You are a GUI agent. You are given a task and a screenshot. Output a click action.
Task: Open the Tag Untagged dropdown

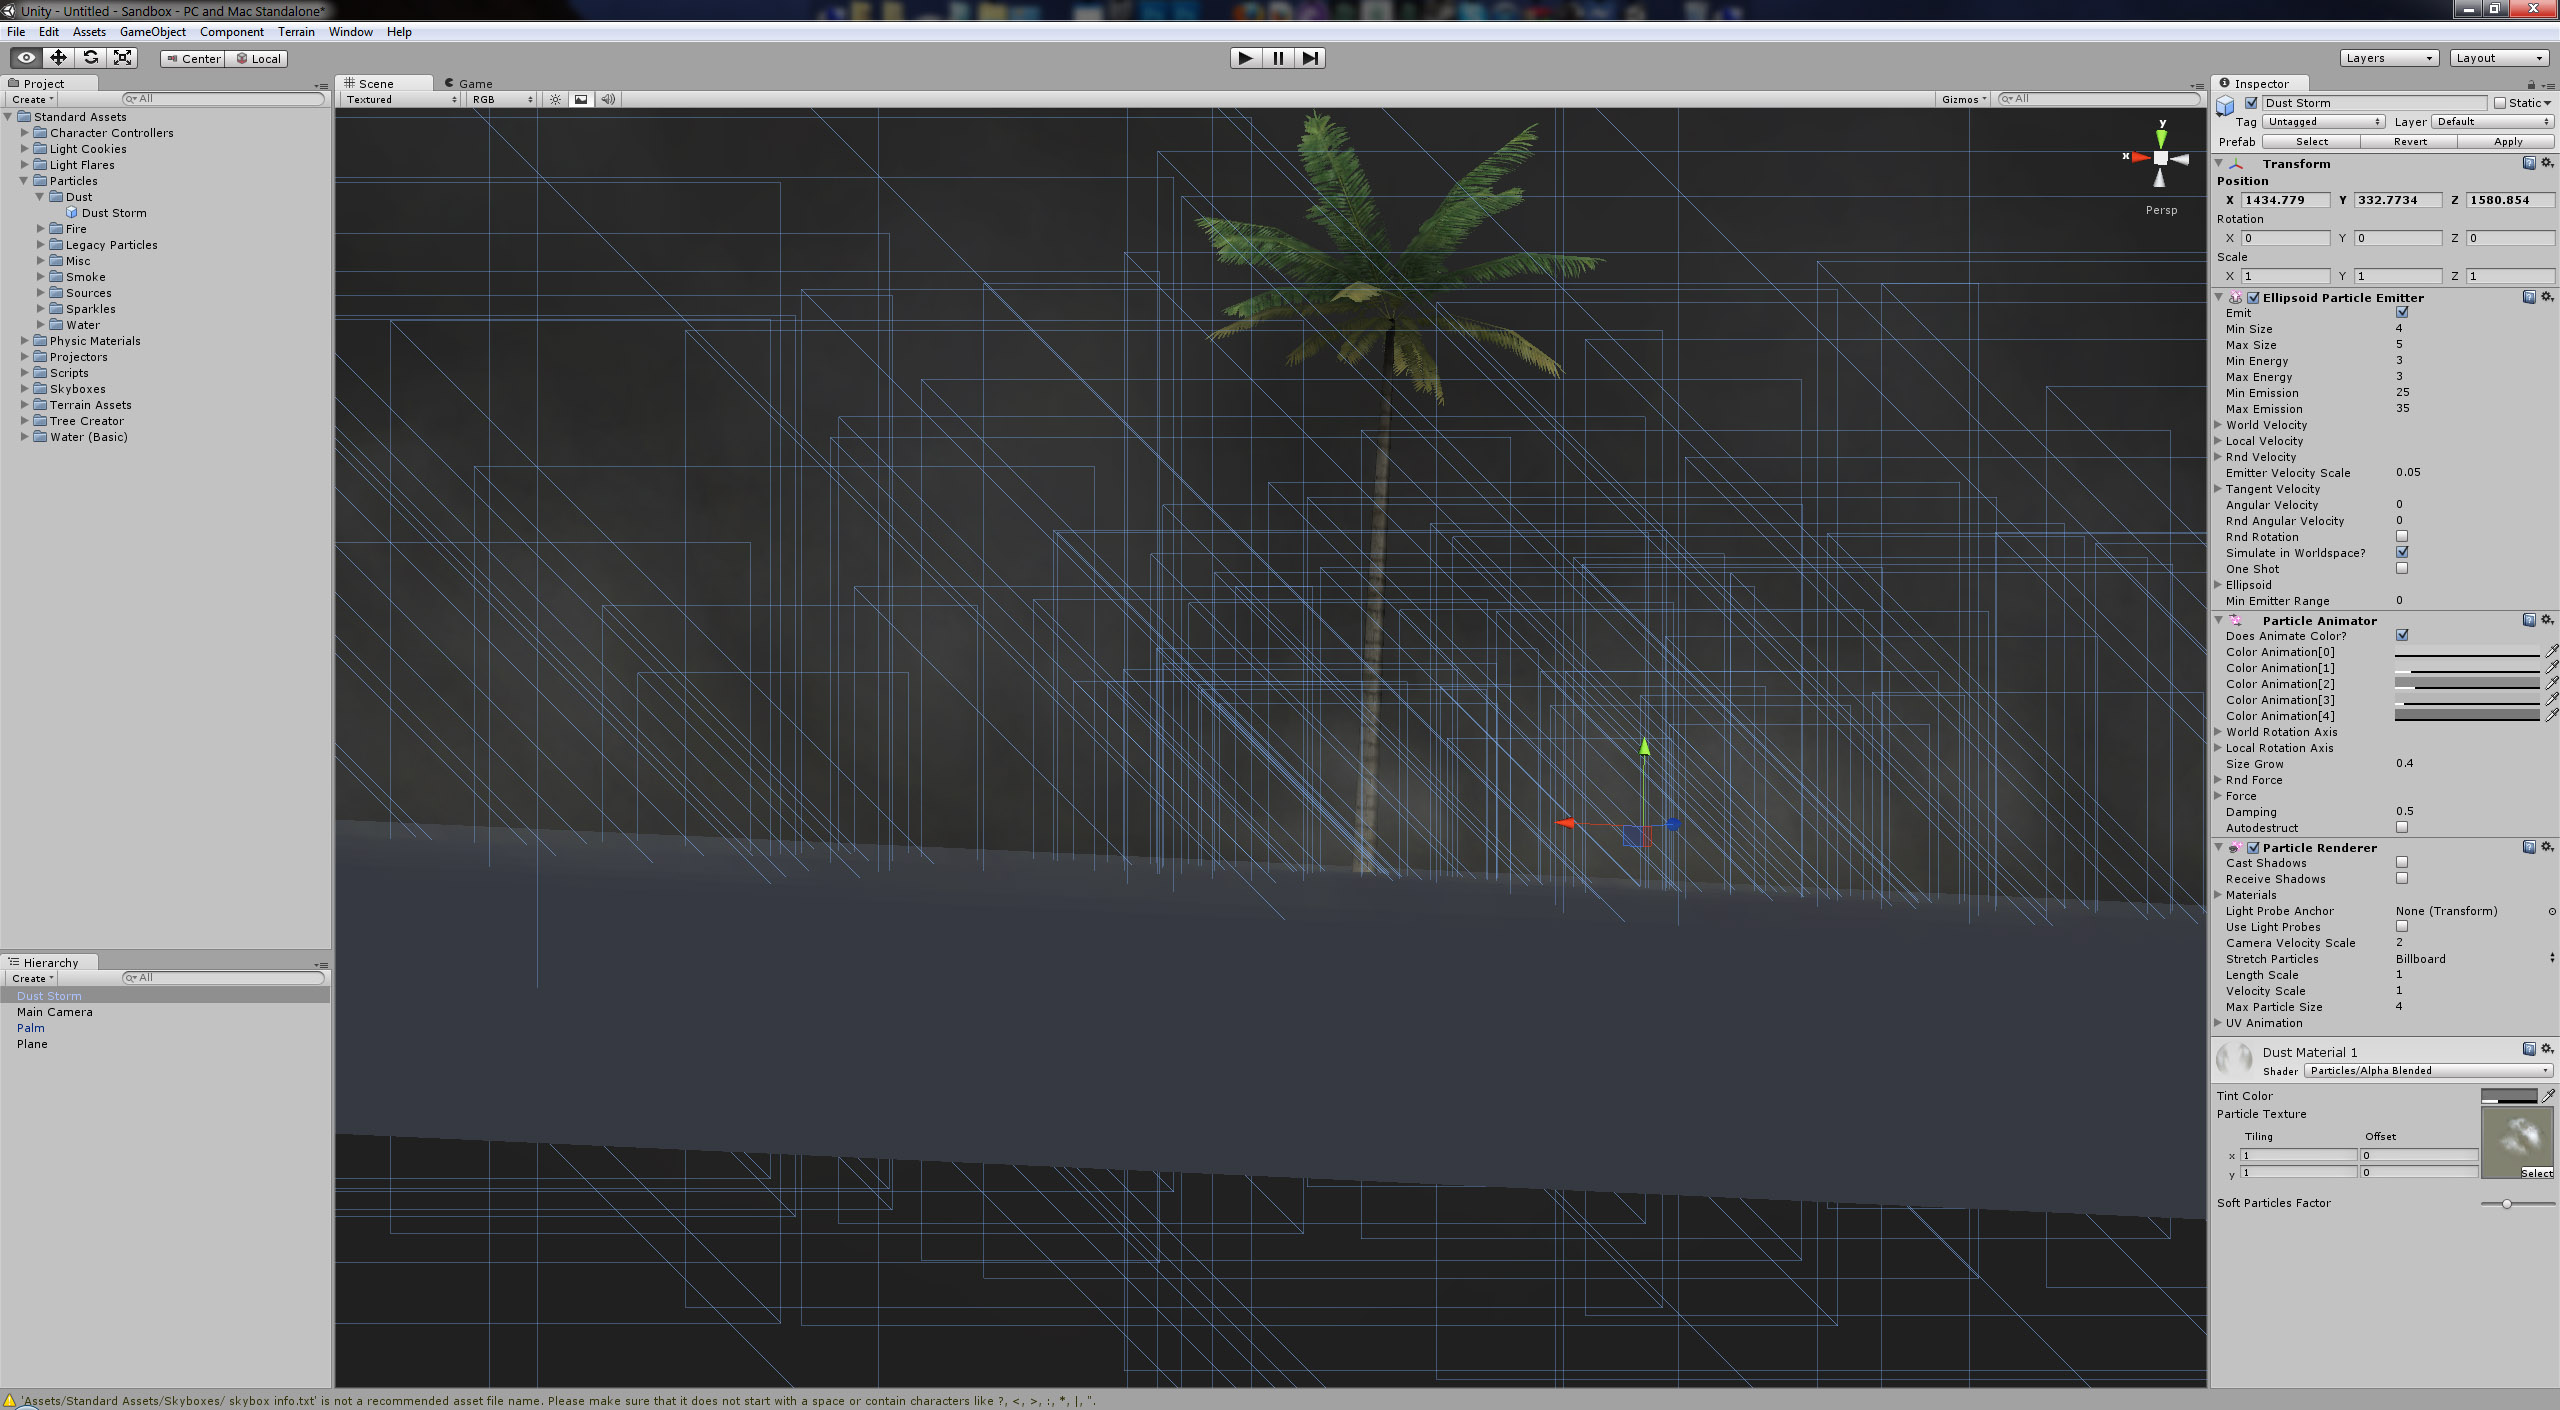(x=2324, y=122)
